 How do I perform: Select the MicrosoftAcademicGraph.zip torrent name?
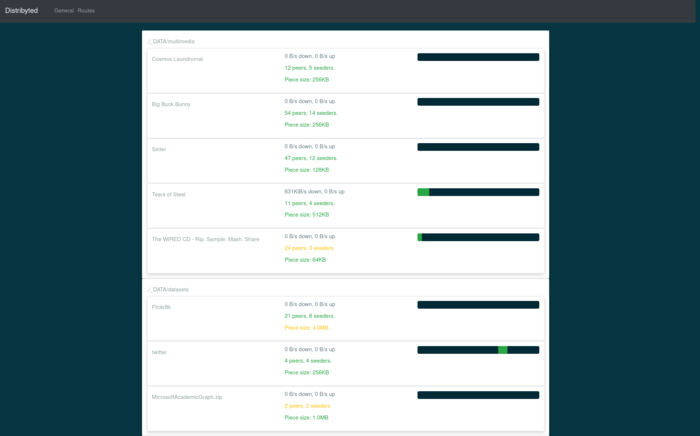tap(187, 397)
